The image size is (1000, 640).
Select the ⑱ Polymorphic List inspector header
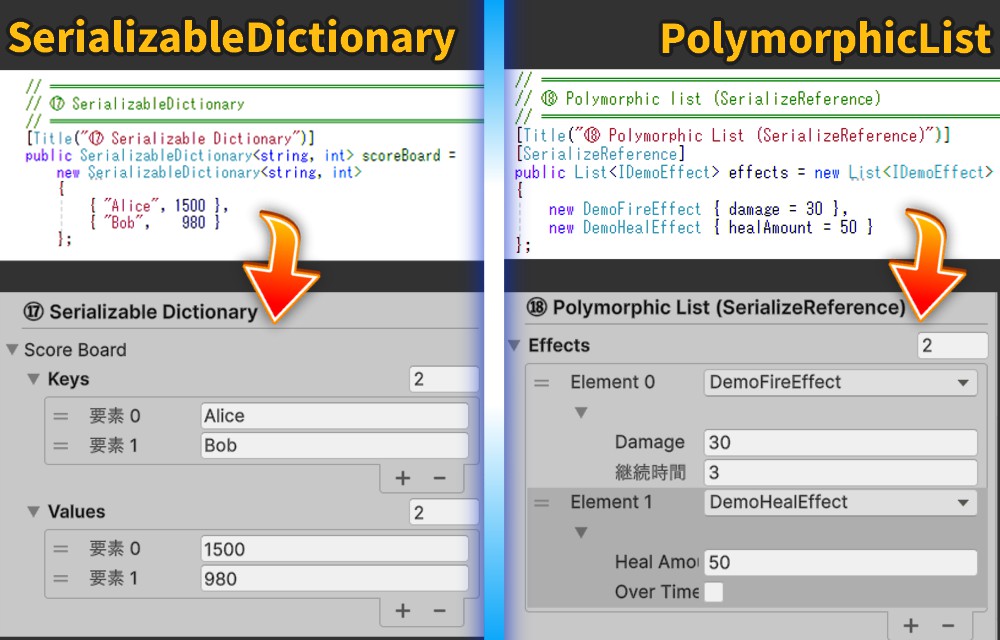tap(716, 307)
